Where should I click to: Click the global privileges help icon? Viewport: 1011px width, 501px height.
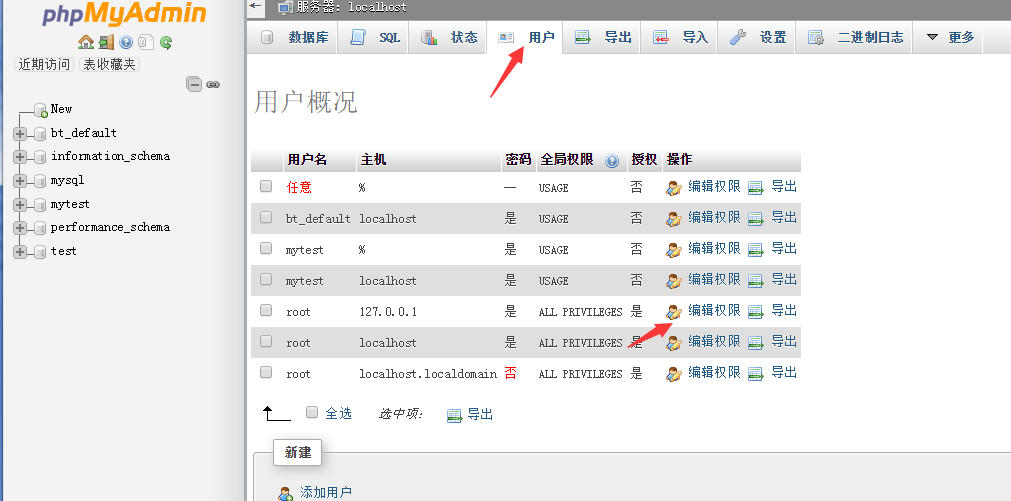[x=612, y=161]
